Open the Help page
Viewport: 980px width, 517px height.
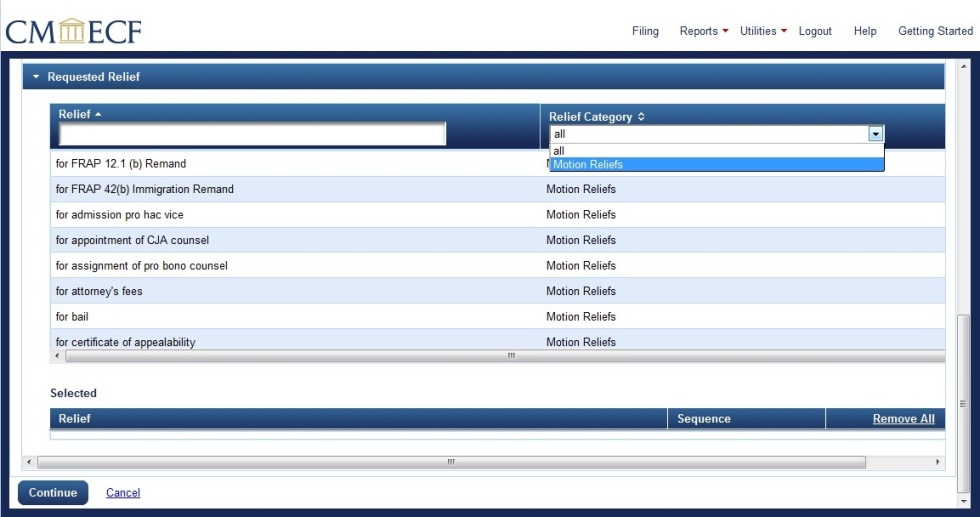pyautogui.click(x=865, y=31)
